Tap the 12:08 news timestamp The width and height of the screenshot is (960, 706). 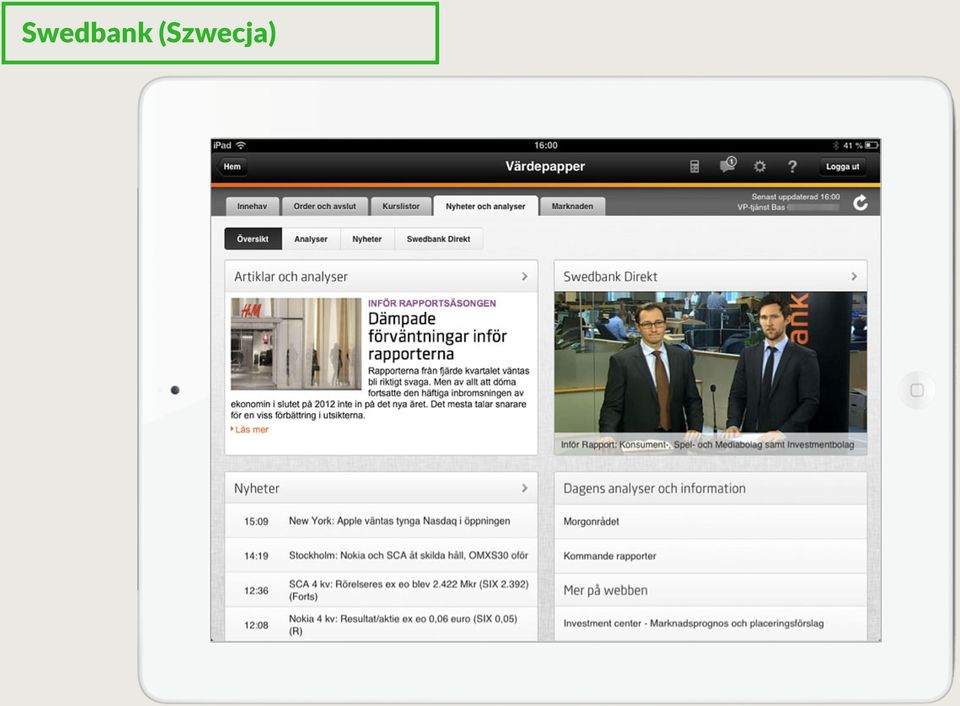[x=256, y=625]
